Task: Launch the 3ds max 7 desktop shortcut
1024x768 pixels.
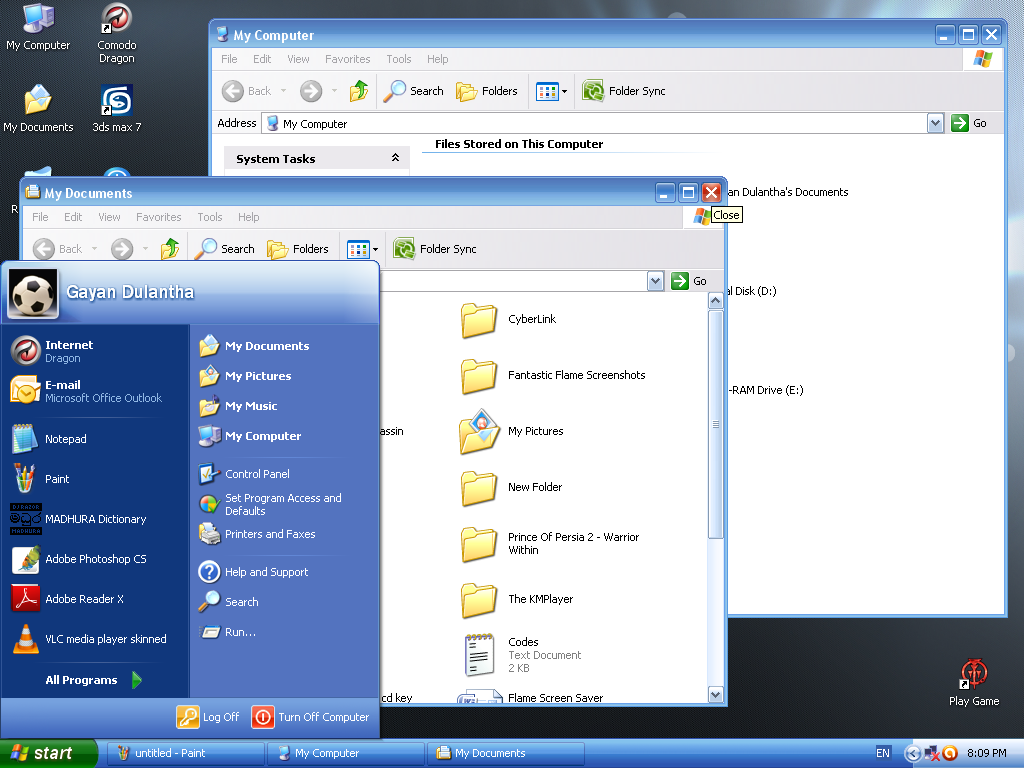Action: (x=115, y=105)
